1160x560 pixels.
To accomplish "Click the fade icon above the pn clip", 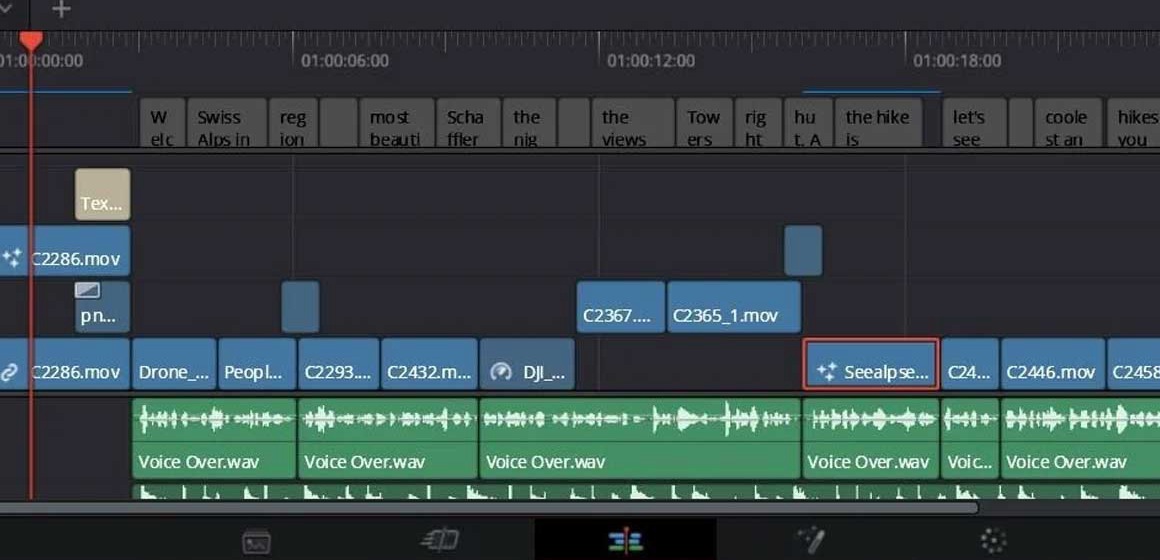I will 88,291.
